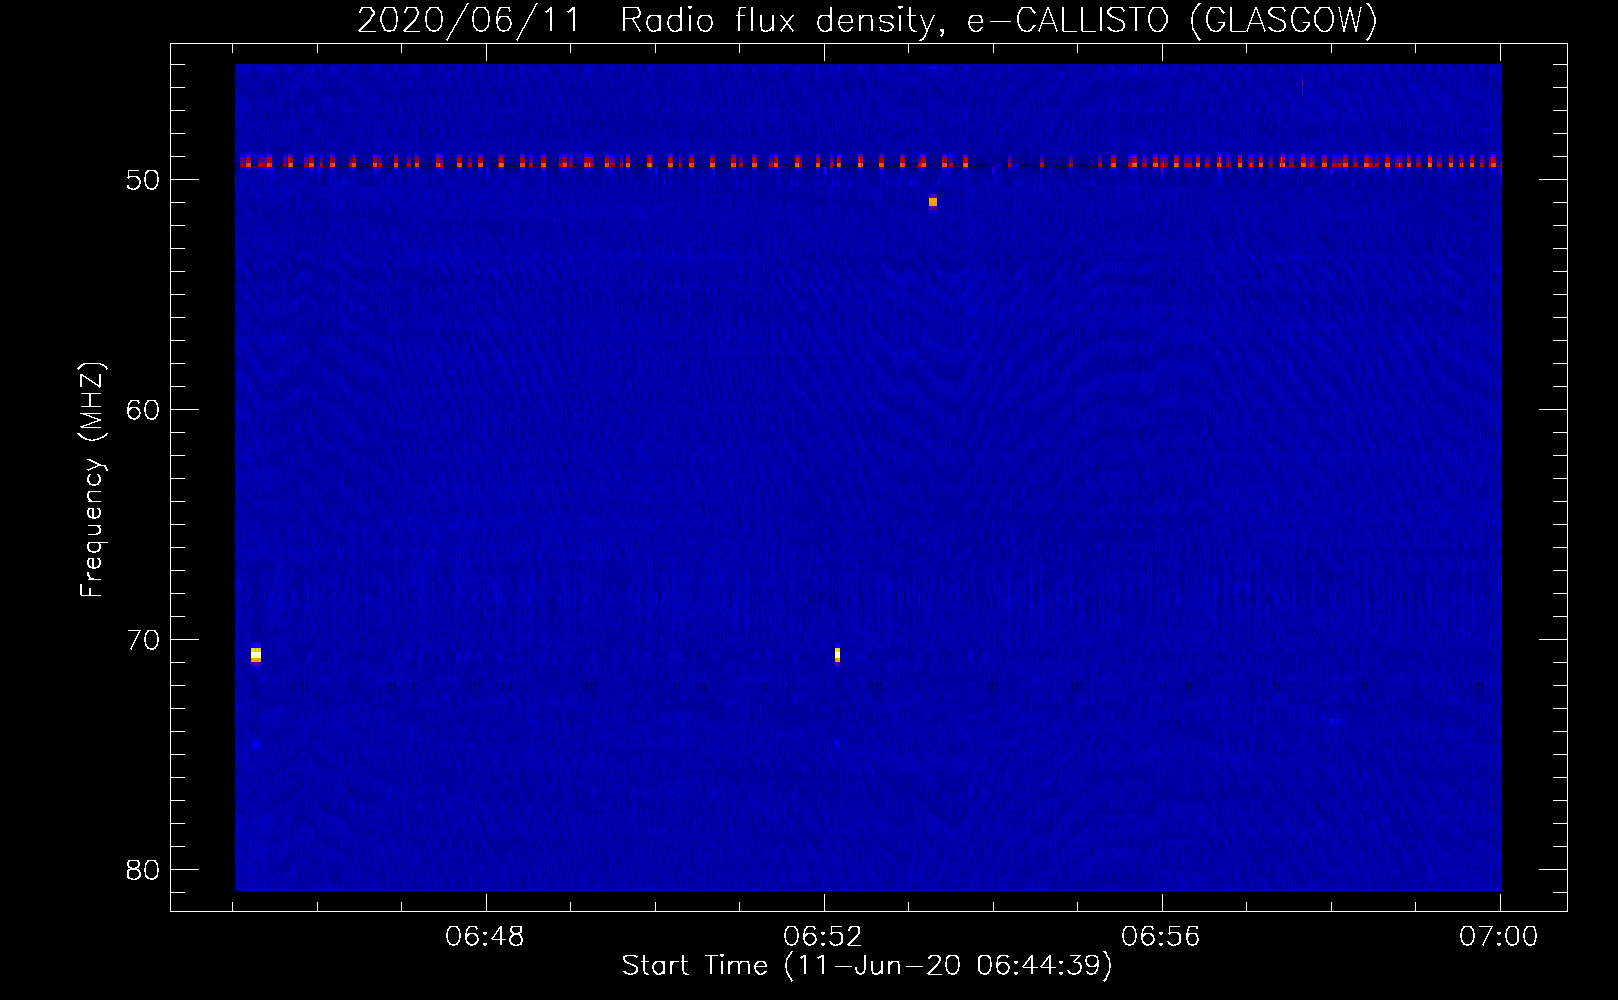
Task: Click the '50' frequency tick label
Action: [143, 180]
